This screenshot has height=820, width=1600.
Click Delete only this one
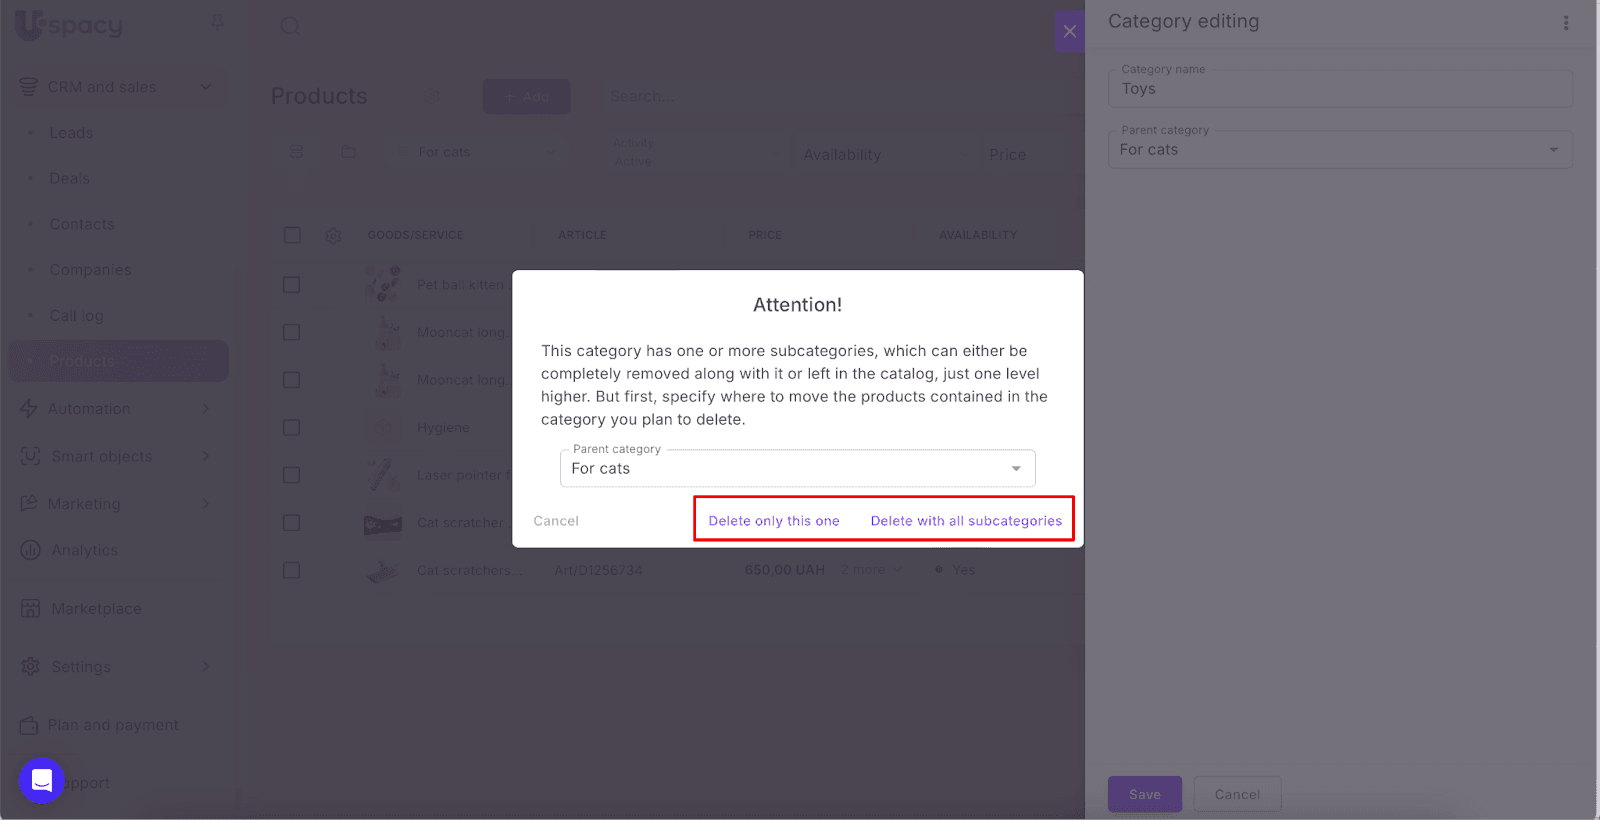click(774, 521)
